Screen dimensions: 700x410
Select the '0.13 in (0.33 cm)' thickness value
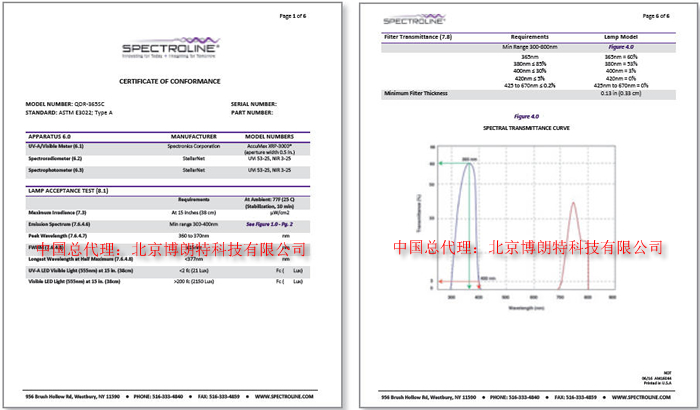pos(621,94)
